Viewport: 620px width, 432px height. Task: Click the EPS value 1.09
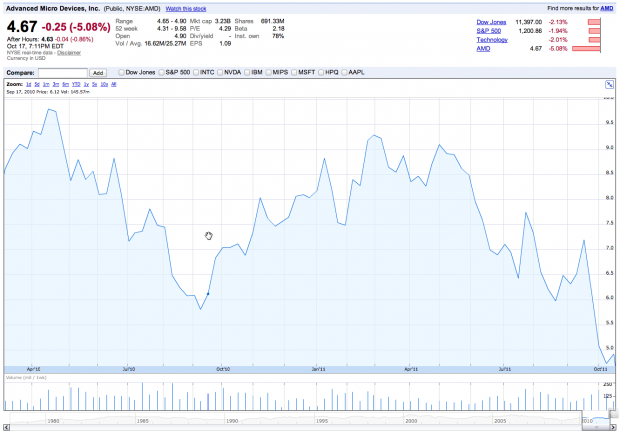point(225,43)
